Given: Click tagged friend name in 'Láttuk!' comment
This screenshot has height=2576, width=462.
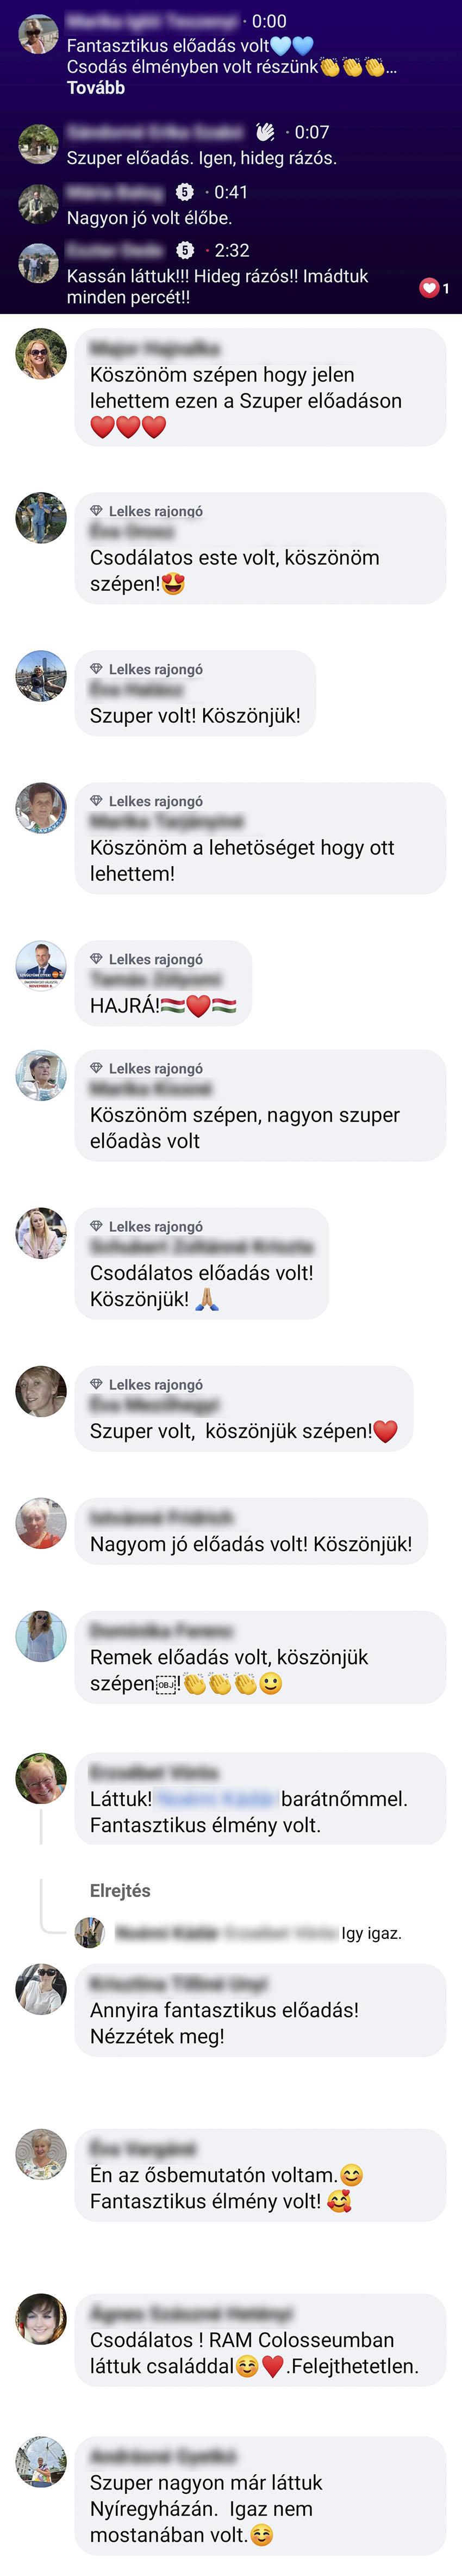Looking at the screenshot, I should pyautogui.click(x=215, y=1798).
